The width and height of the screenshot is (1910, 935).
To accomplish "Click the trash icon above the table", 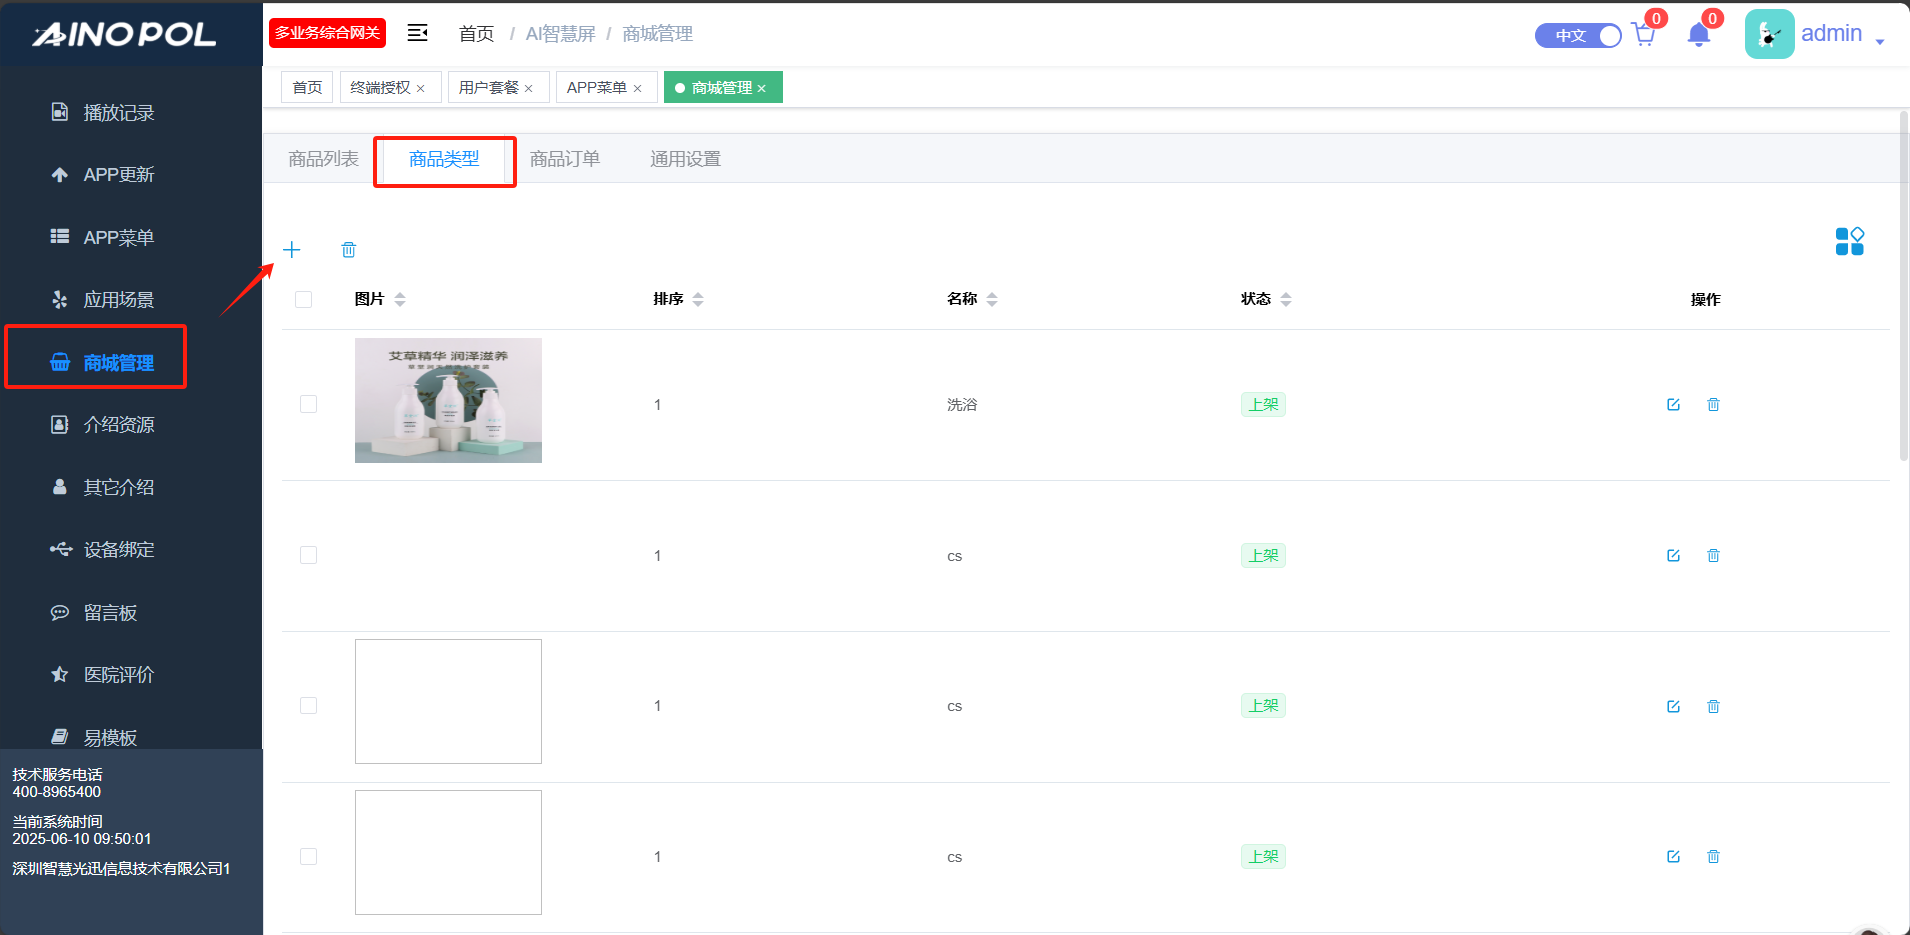I will (x=348, y=250).
